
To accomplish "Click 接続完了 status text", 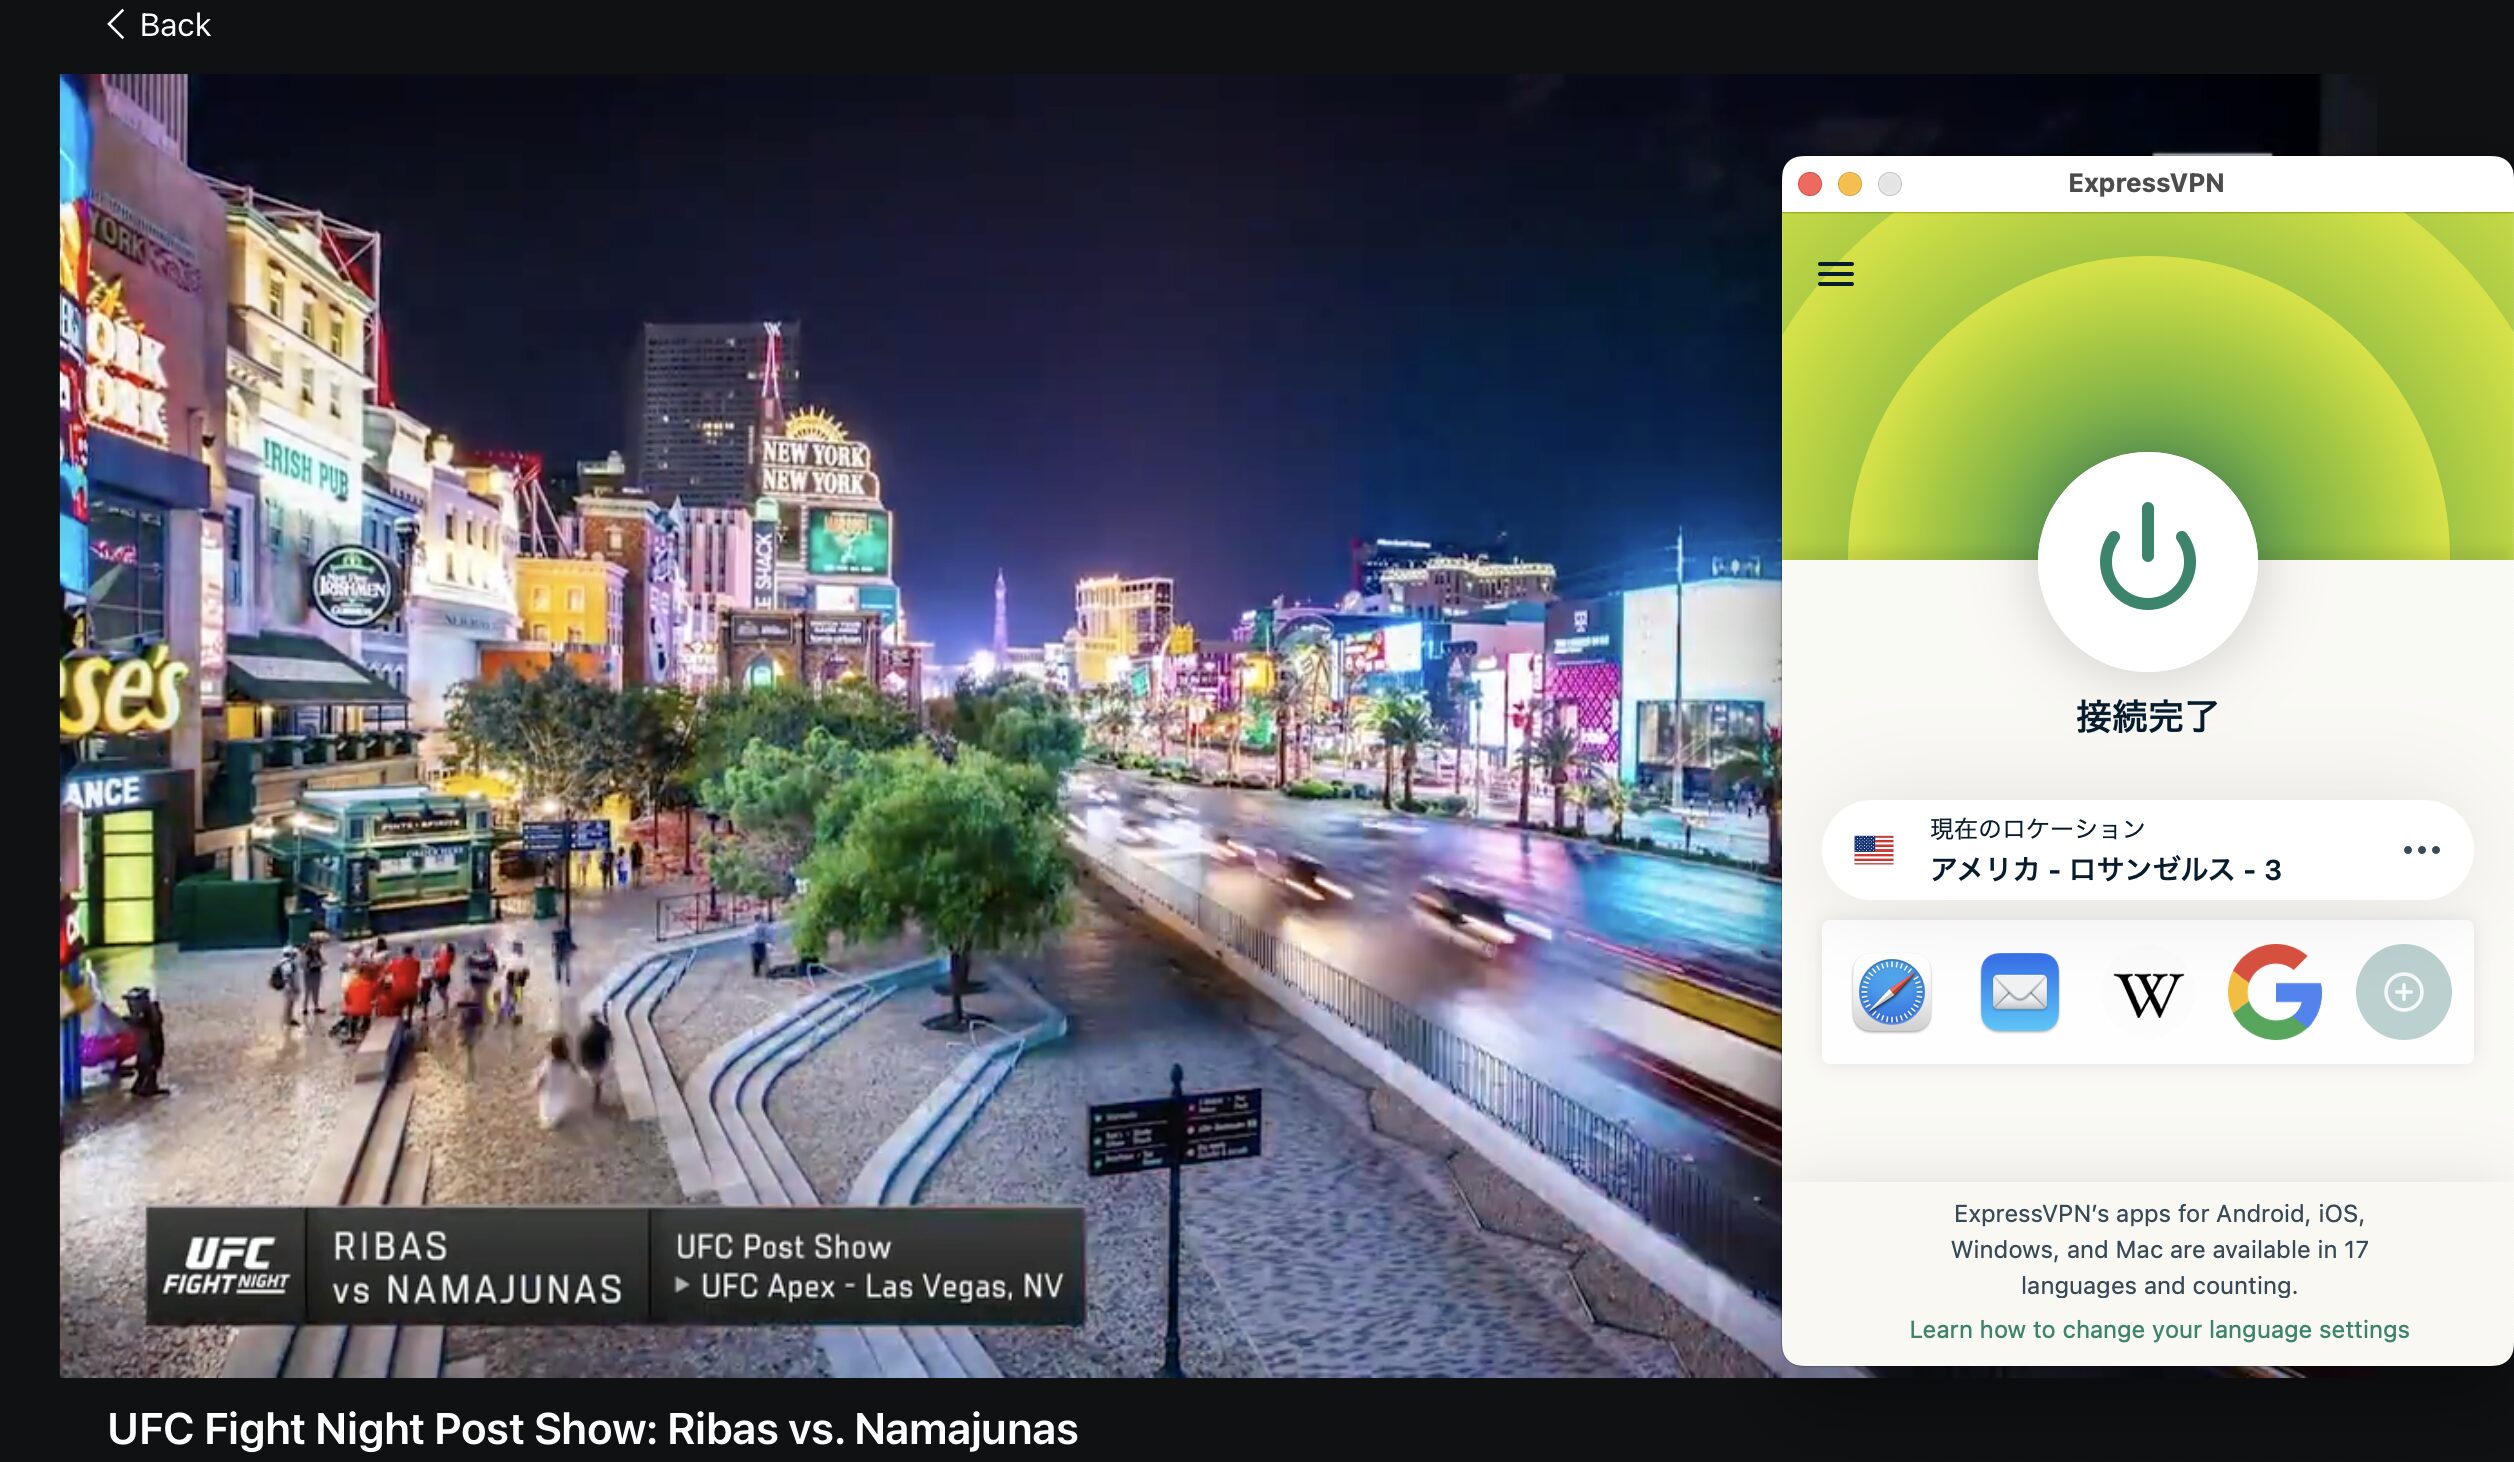I will point(2147,717).
